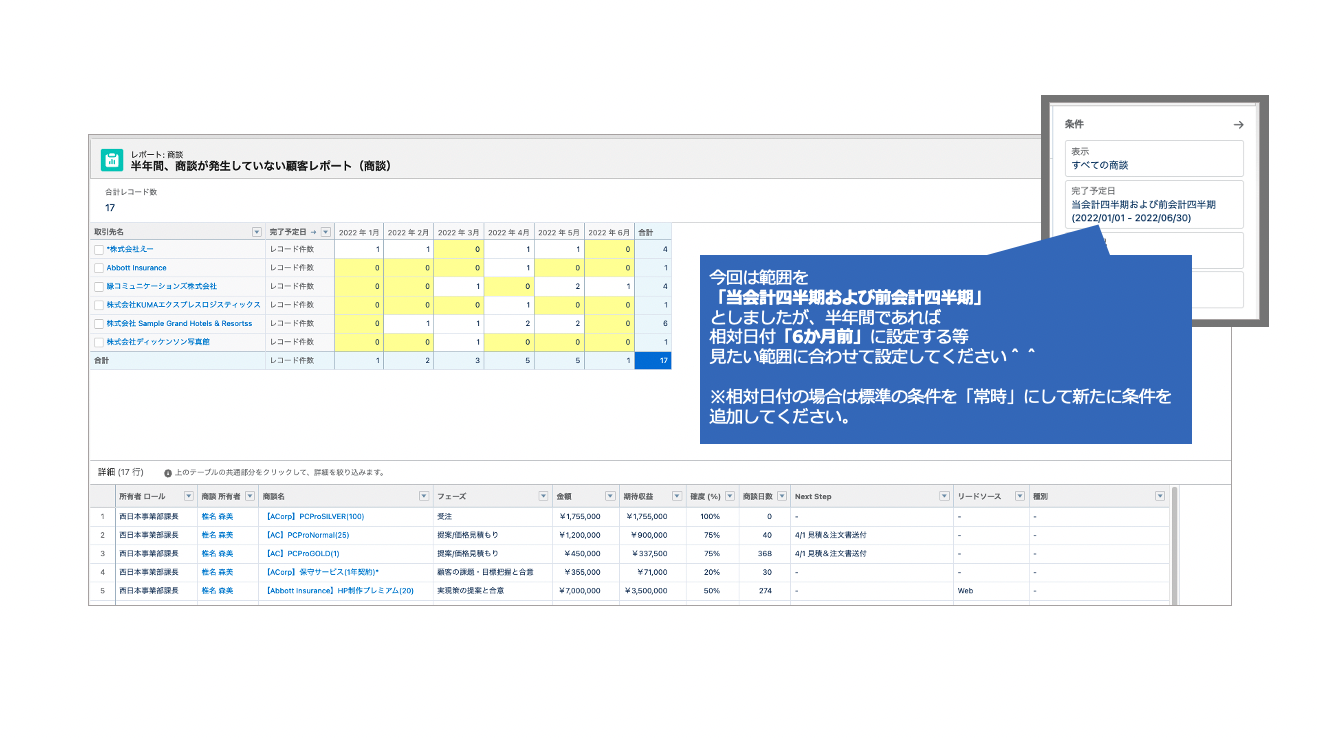Click the 368 商談日数 cell

(x=765, y=553)
